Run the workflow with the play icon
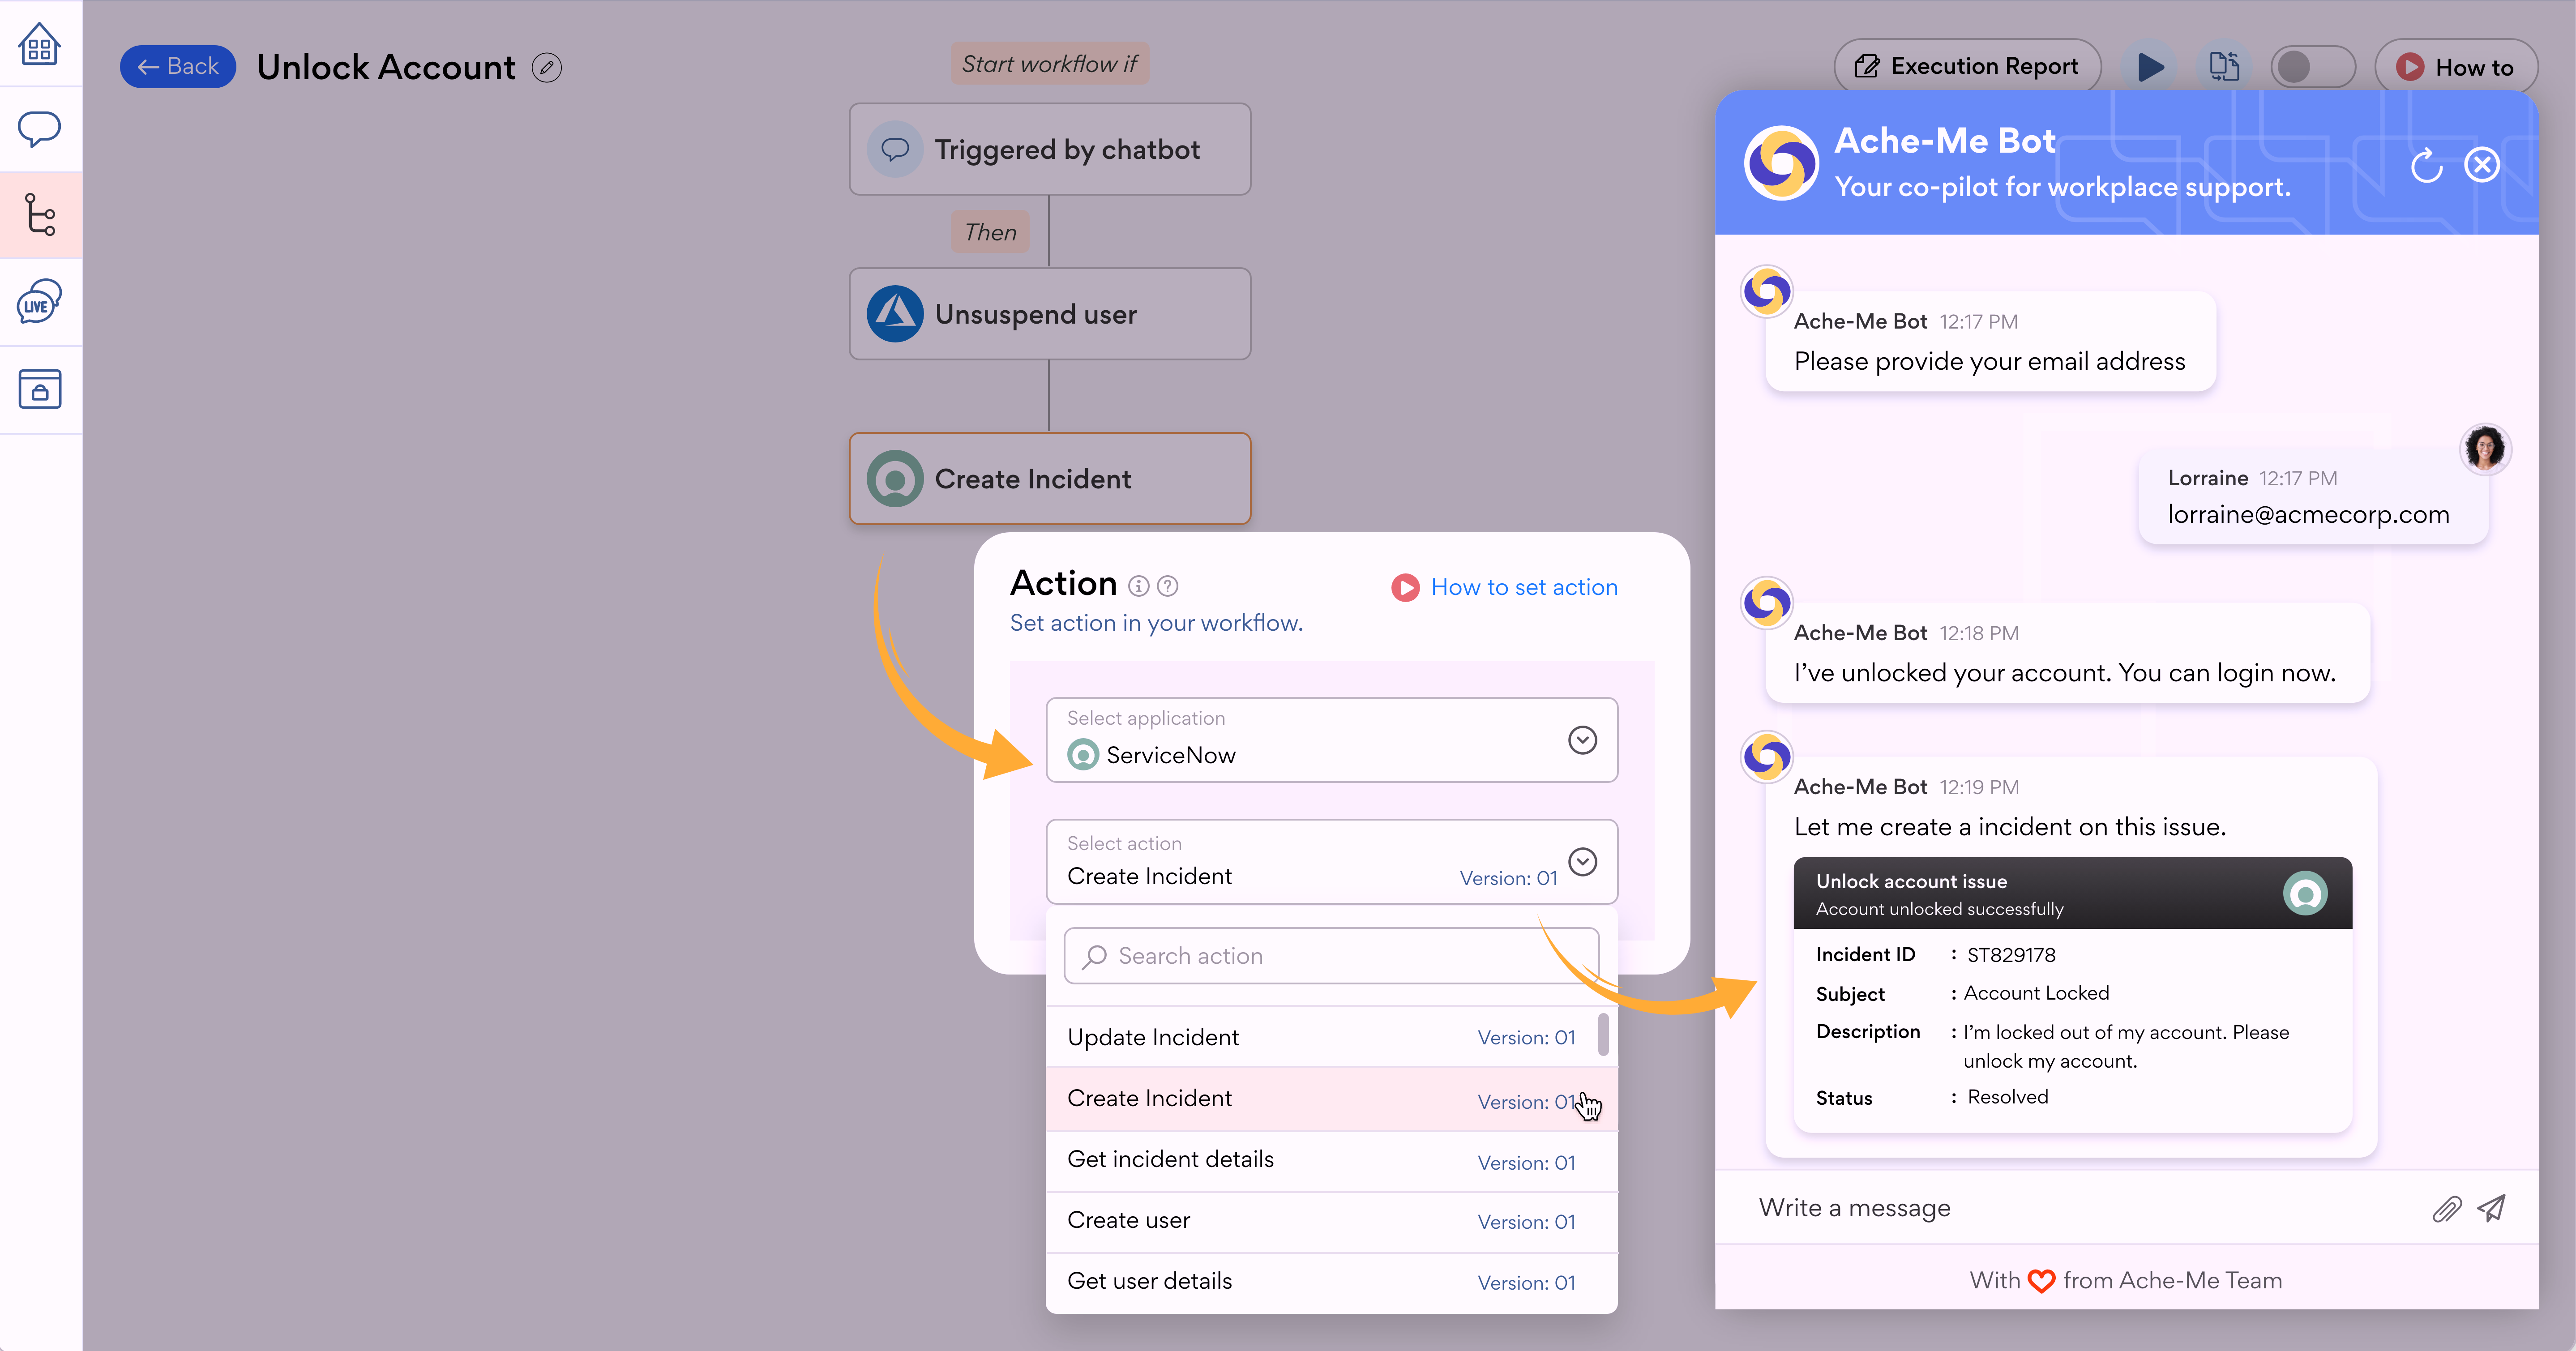This screenshot has width=2576, height=1351. pos(2149,66)
